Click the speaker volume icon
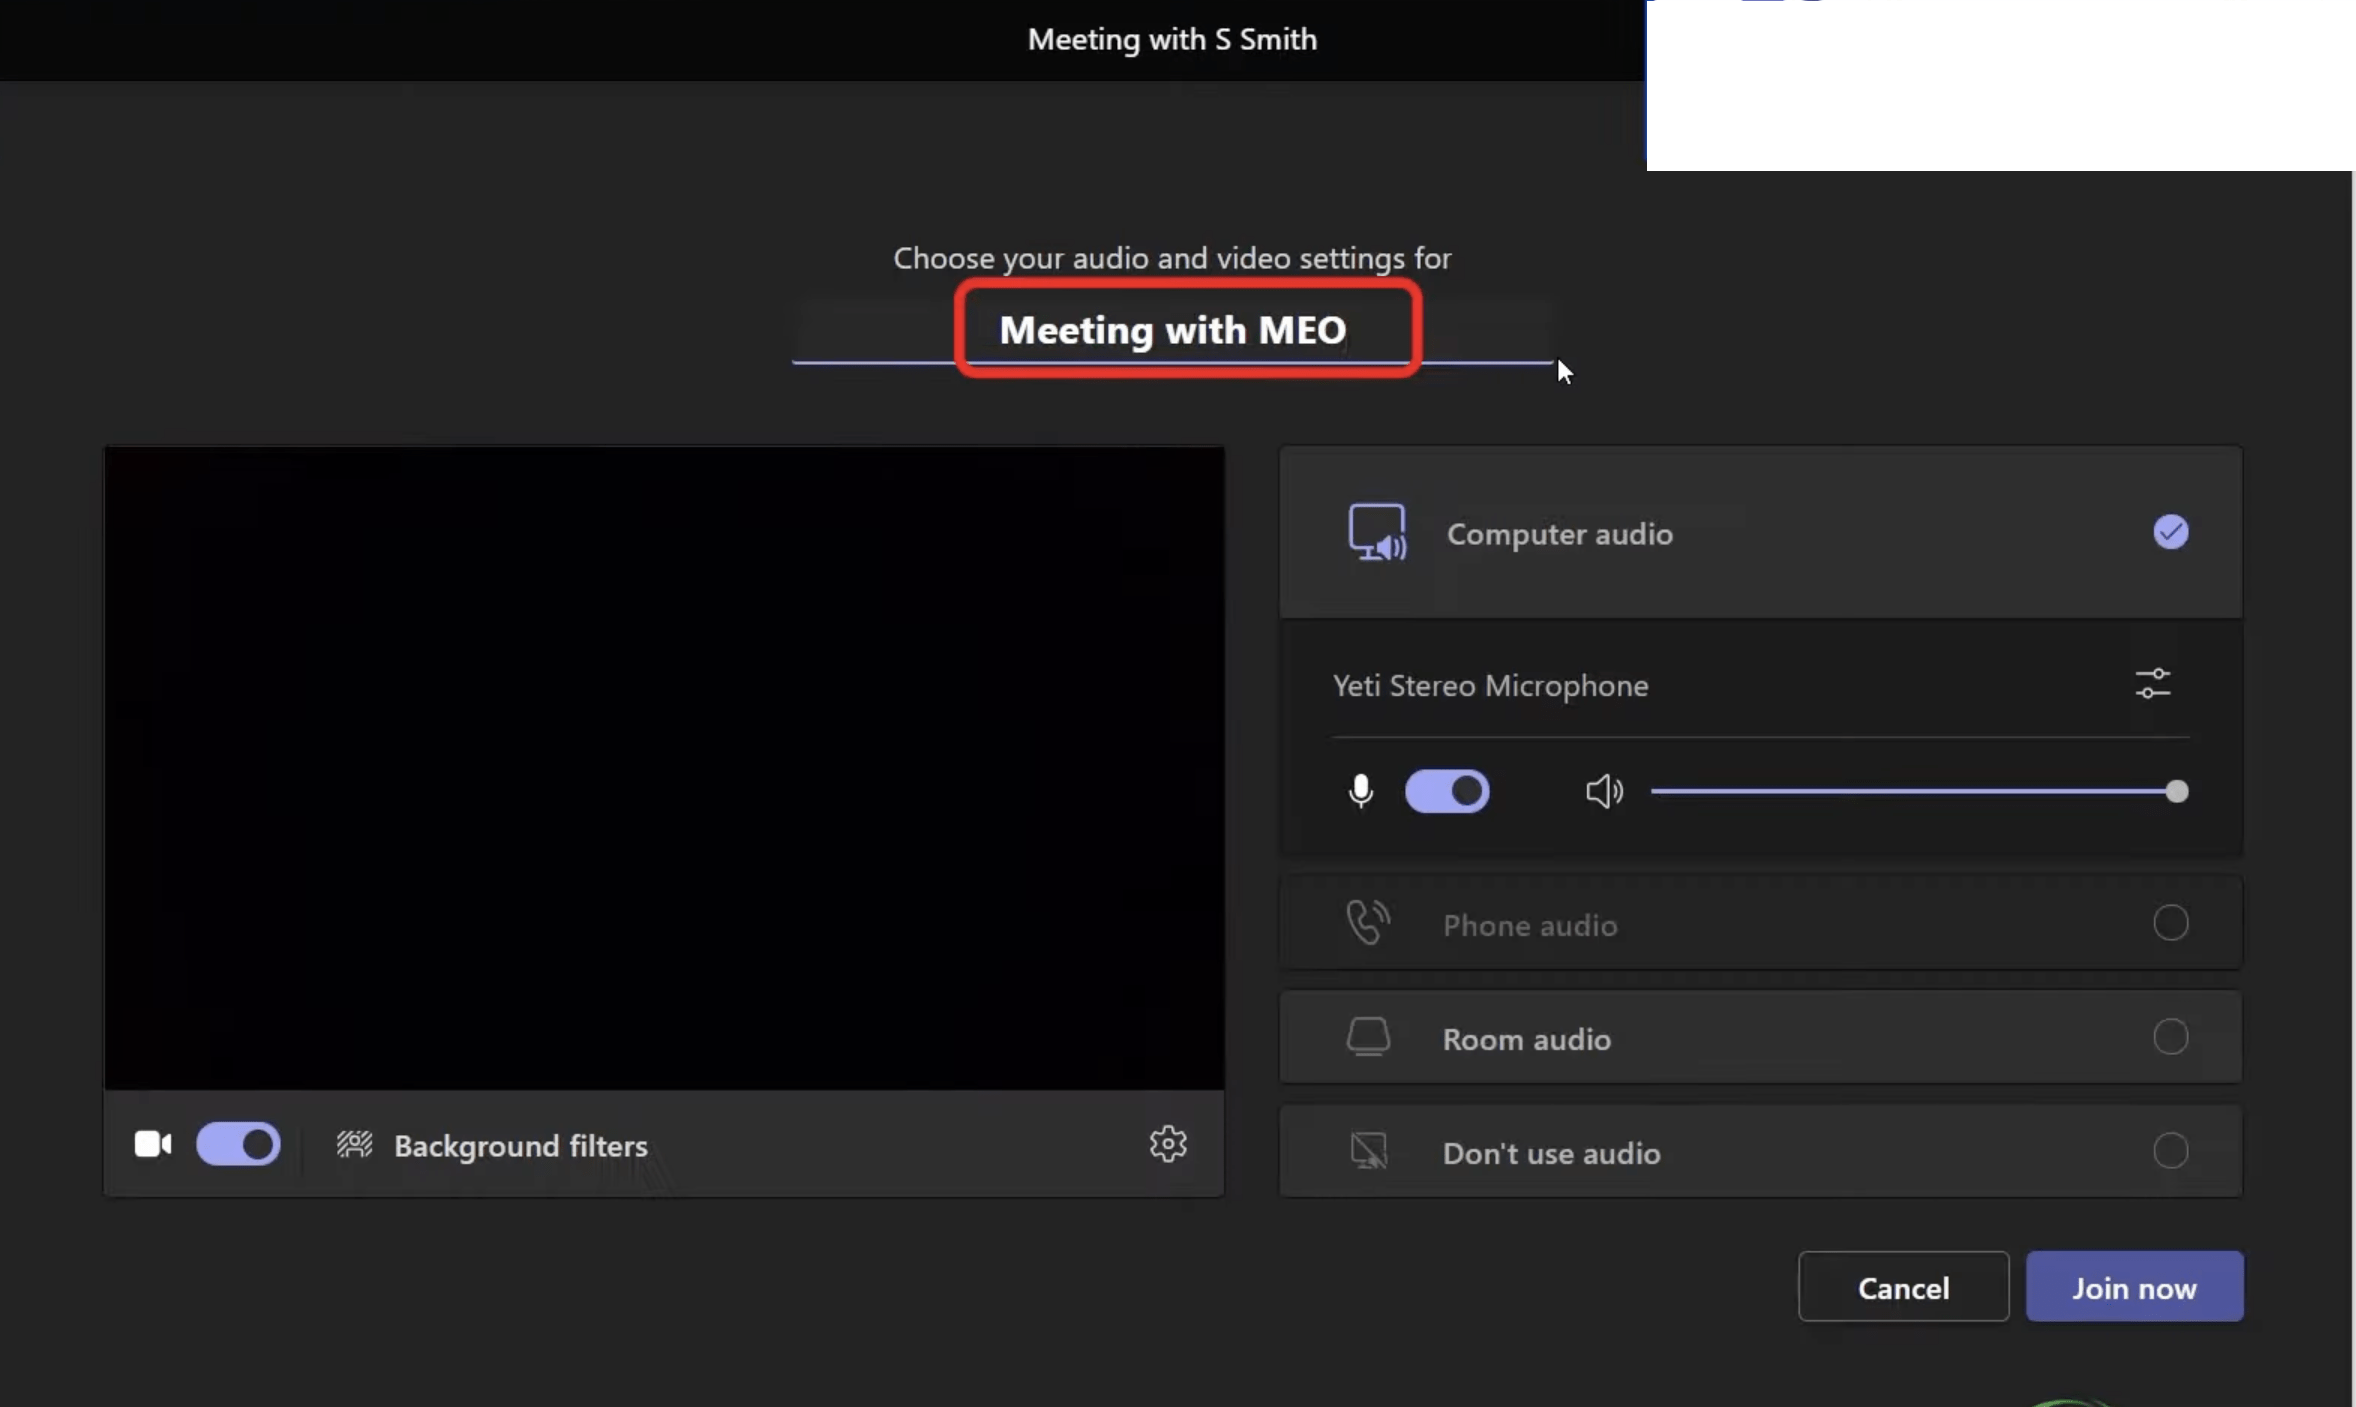This screenshot has width=2356, height=1407. (1604, 791)
